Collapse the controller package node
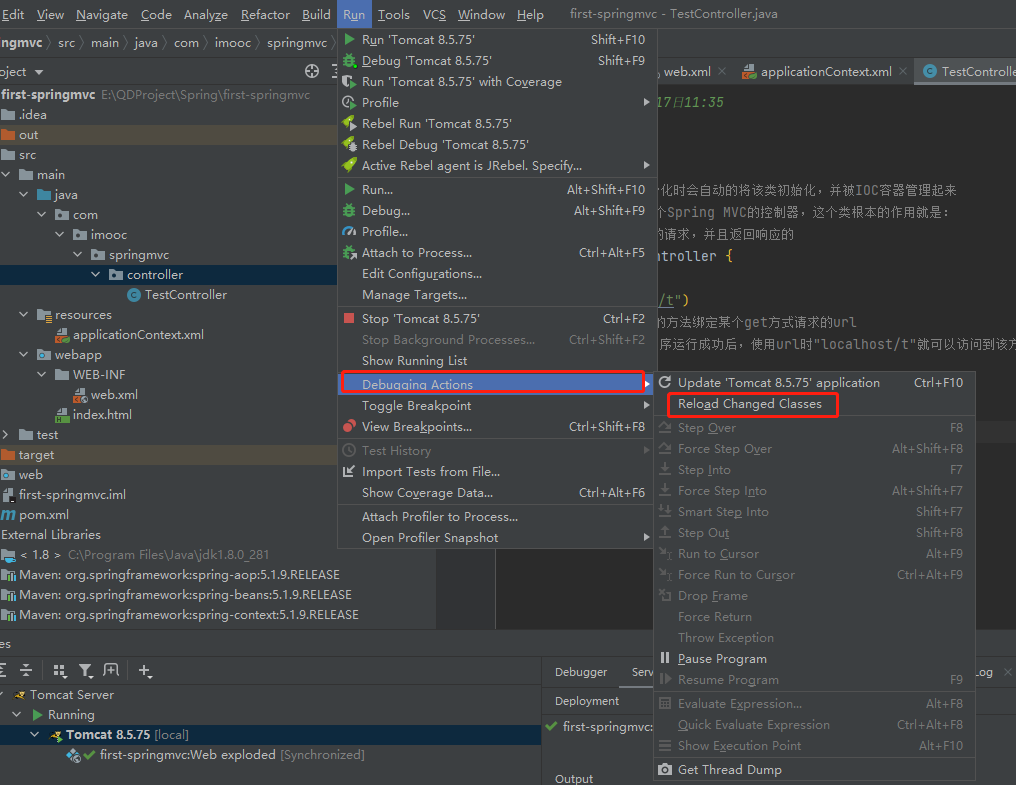 (96, 275)
